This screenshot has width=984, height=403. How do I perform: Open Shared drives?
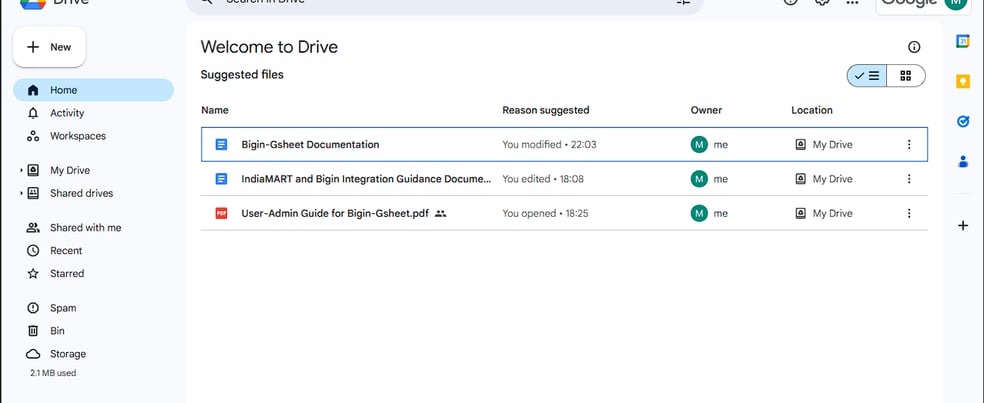[82, 193]
